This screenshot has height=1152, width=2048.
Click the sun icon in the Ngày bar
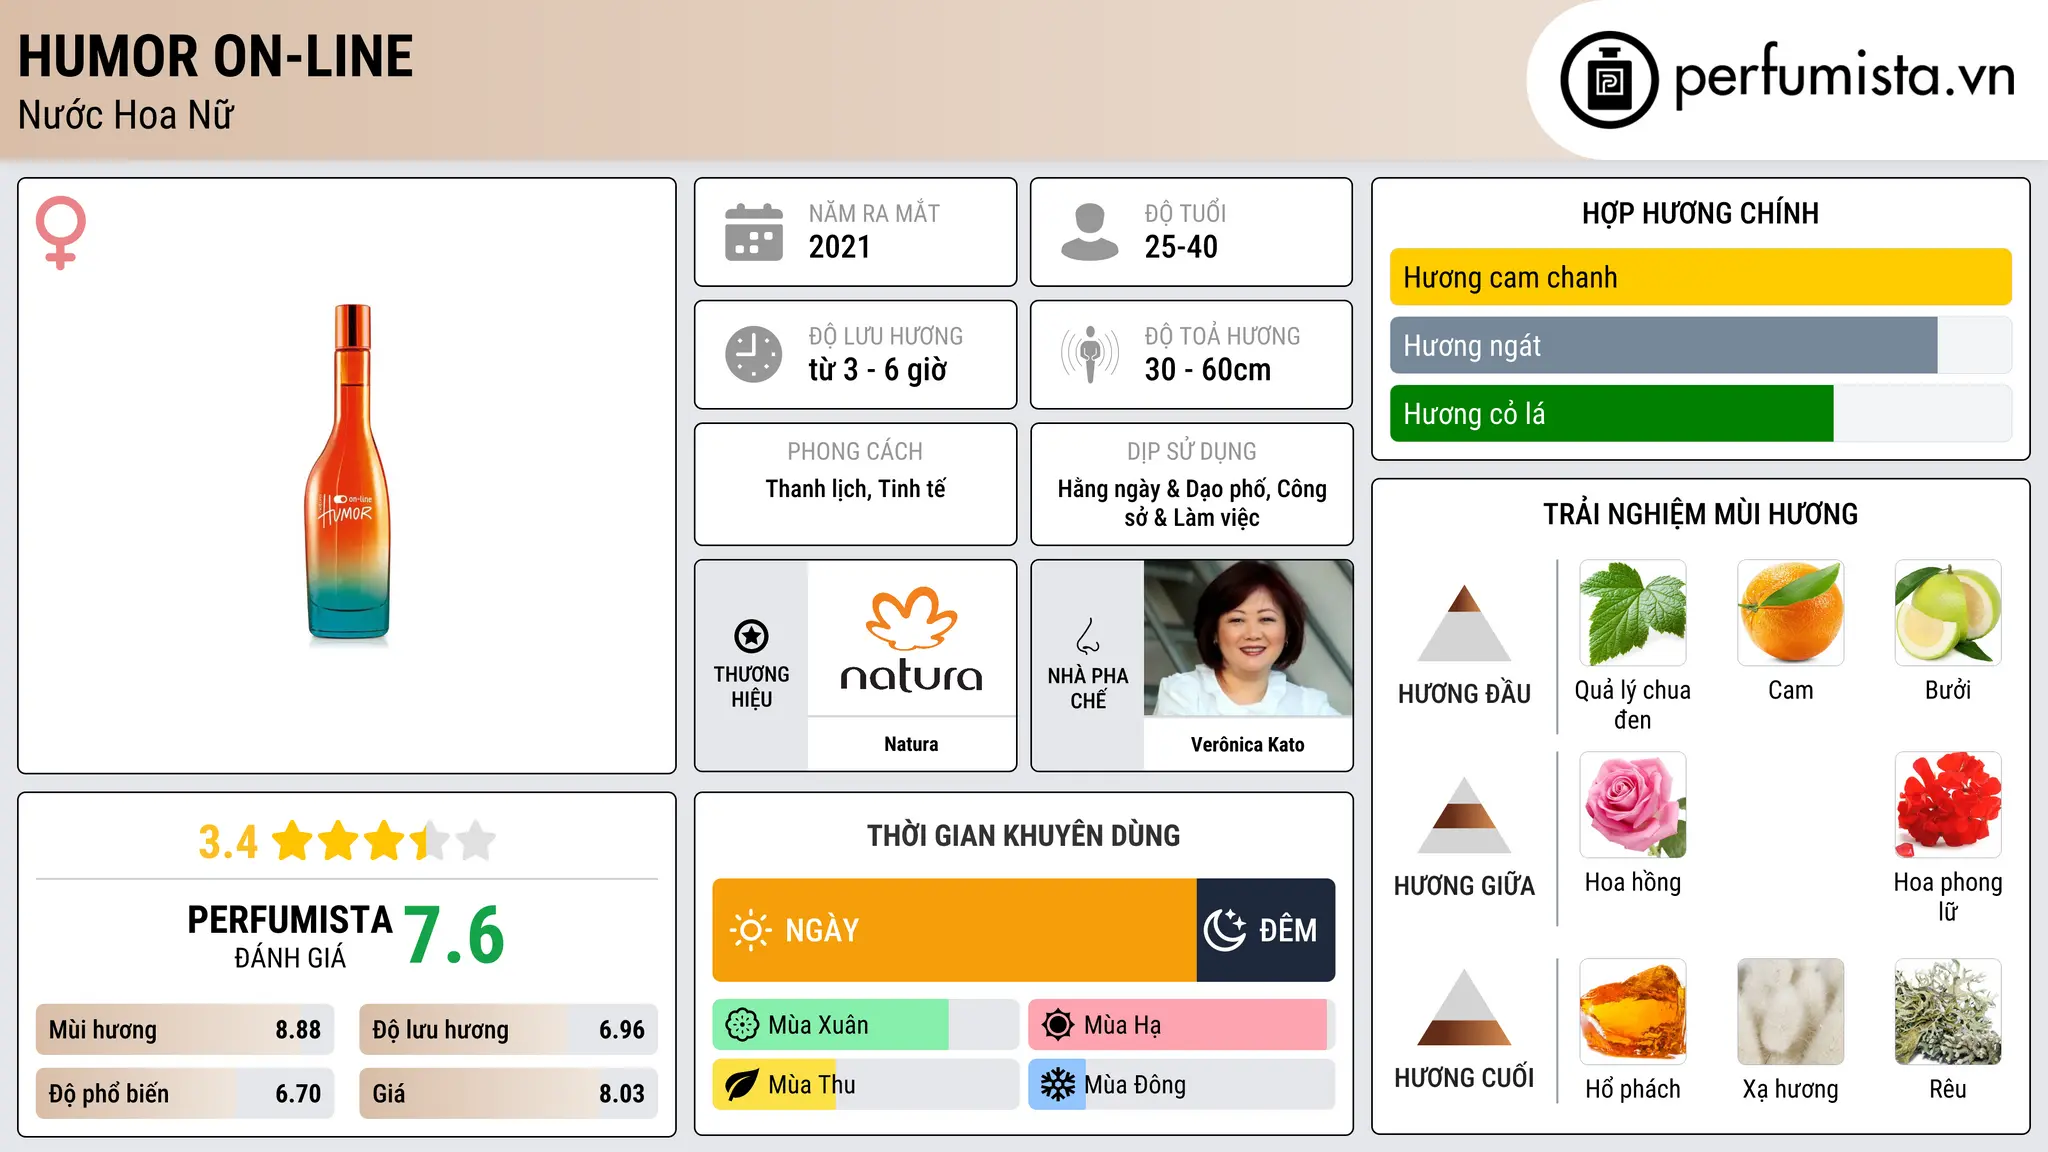[750, 930]
